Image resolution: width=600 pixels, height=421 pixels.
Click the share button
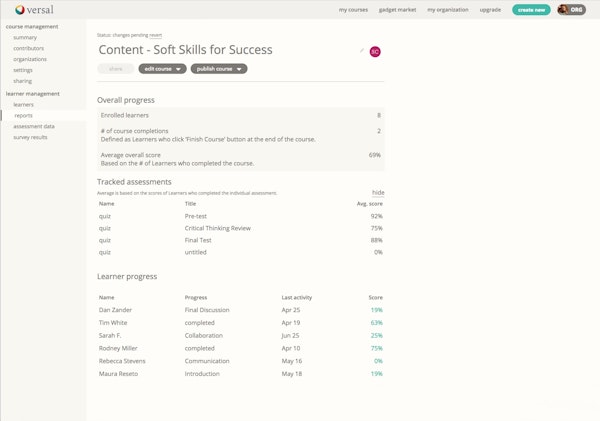point(115,69)
